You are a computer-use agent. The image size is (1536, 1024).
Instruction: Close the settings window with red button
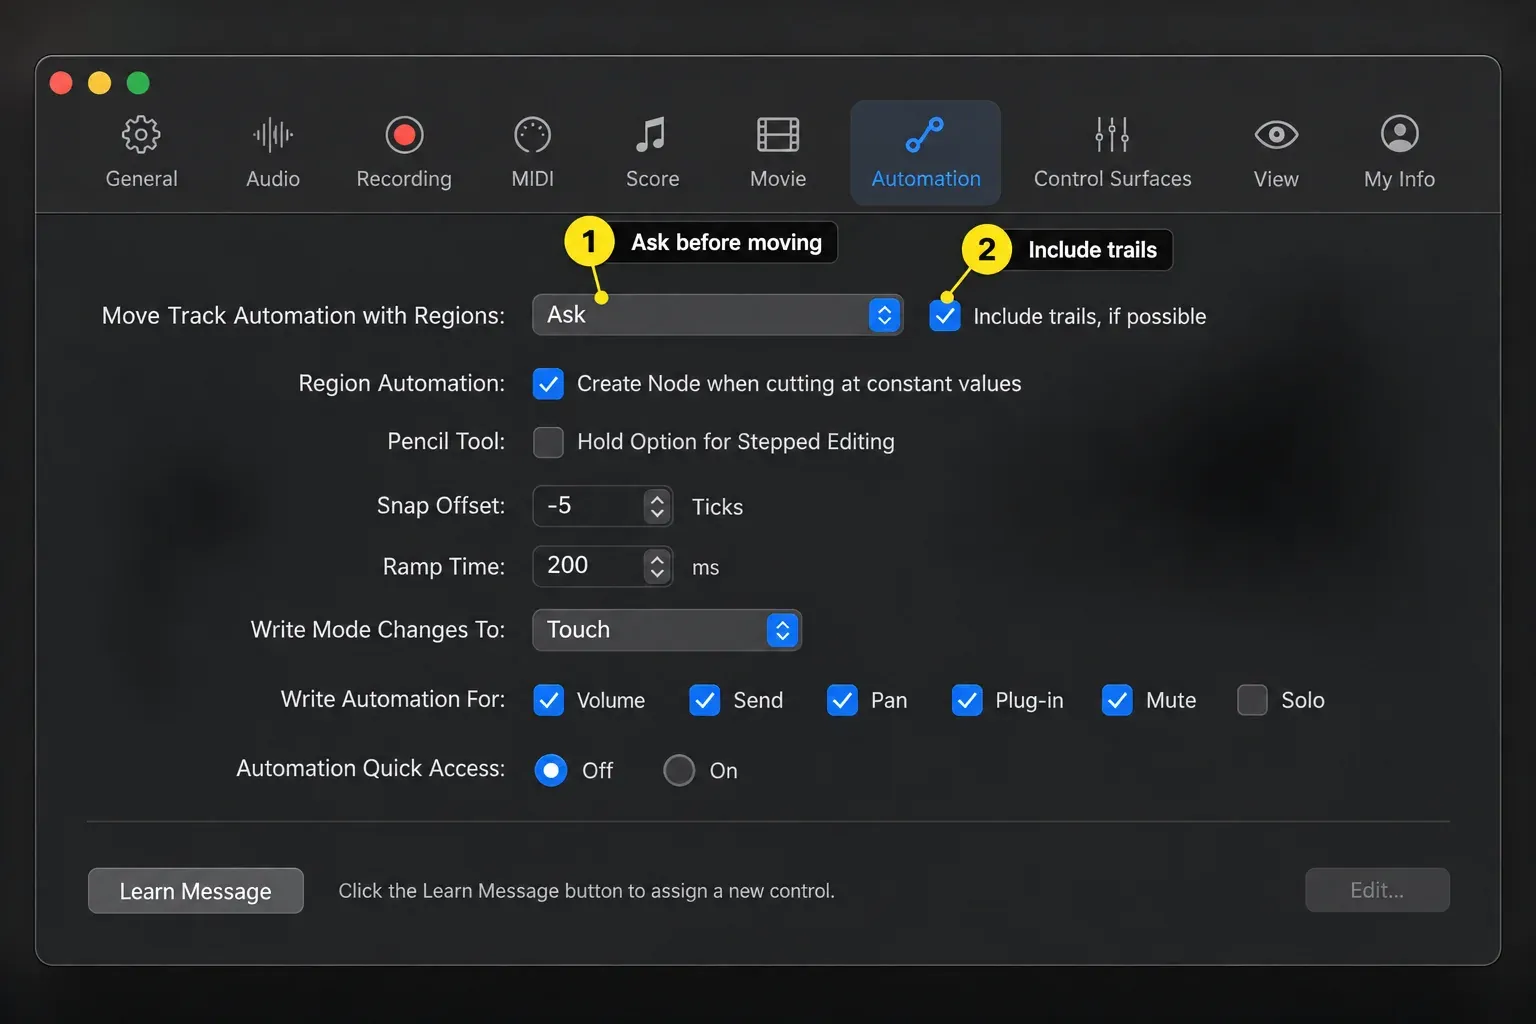click(61, 83)
